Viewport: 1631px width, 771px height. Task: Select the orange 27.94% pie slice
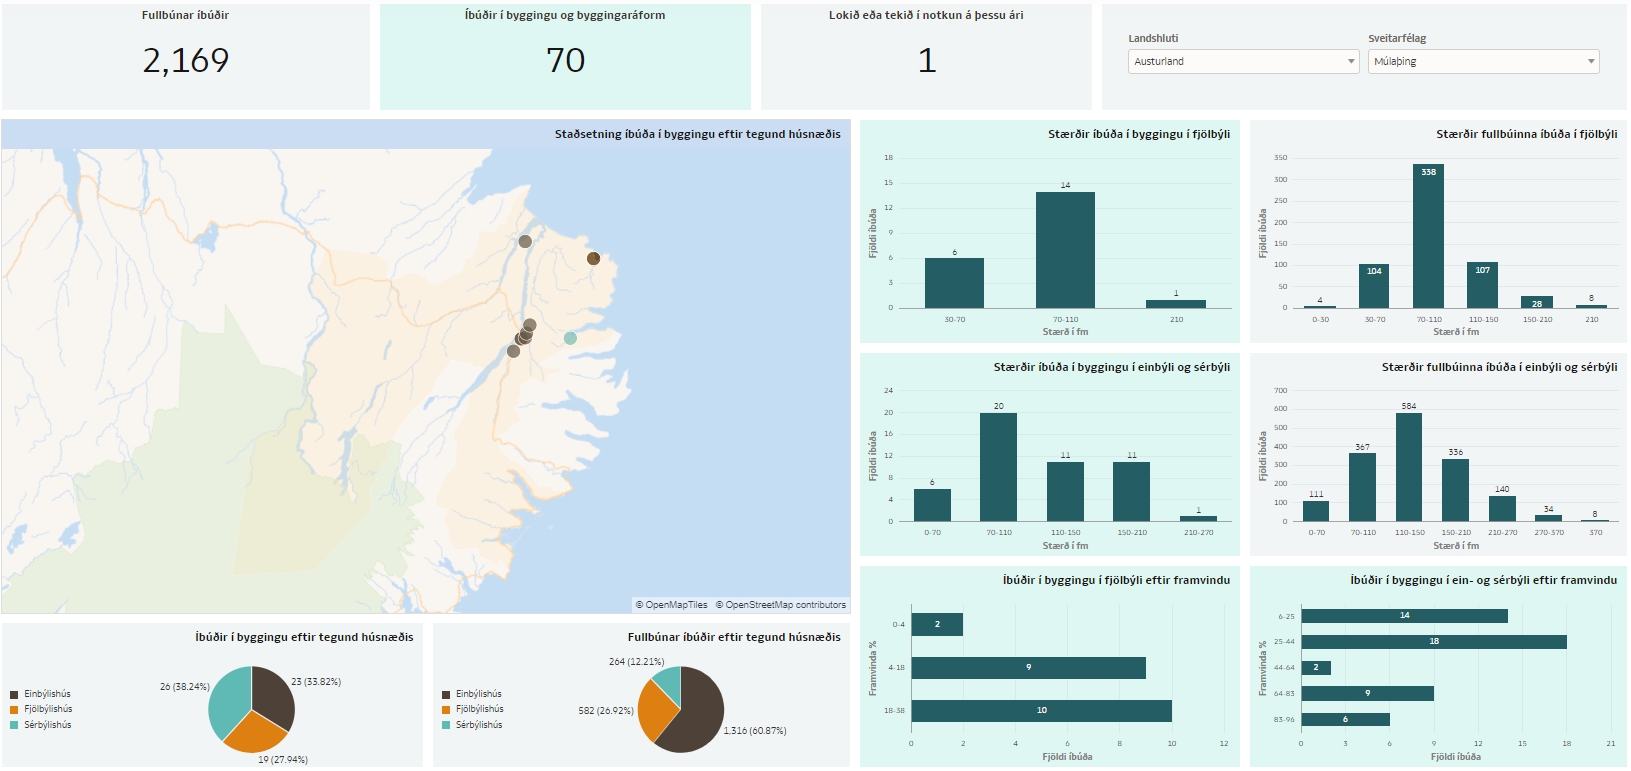[253, 735]
